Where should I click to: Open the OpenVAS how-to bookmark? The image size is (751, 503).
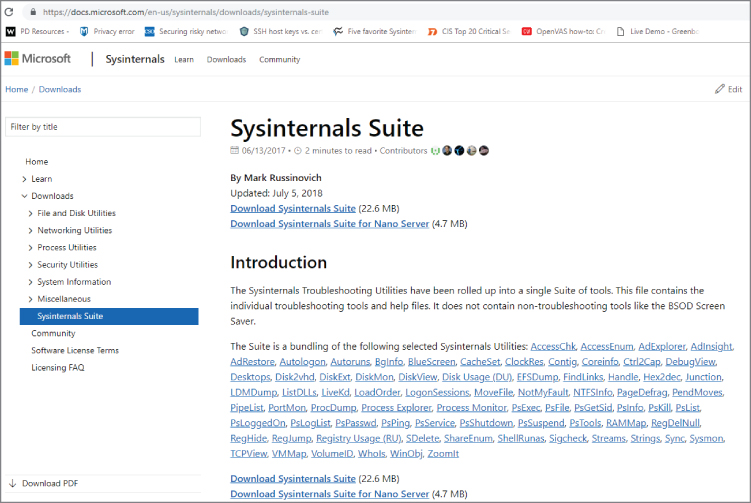564,31
